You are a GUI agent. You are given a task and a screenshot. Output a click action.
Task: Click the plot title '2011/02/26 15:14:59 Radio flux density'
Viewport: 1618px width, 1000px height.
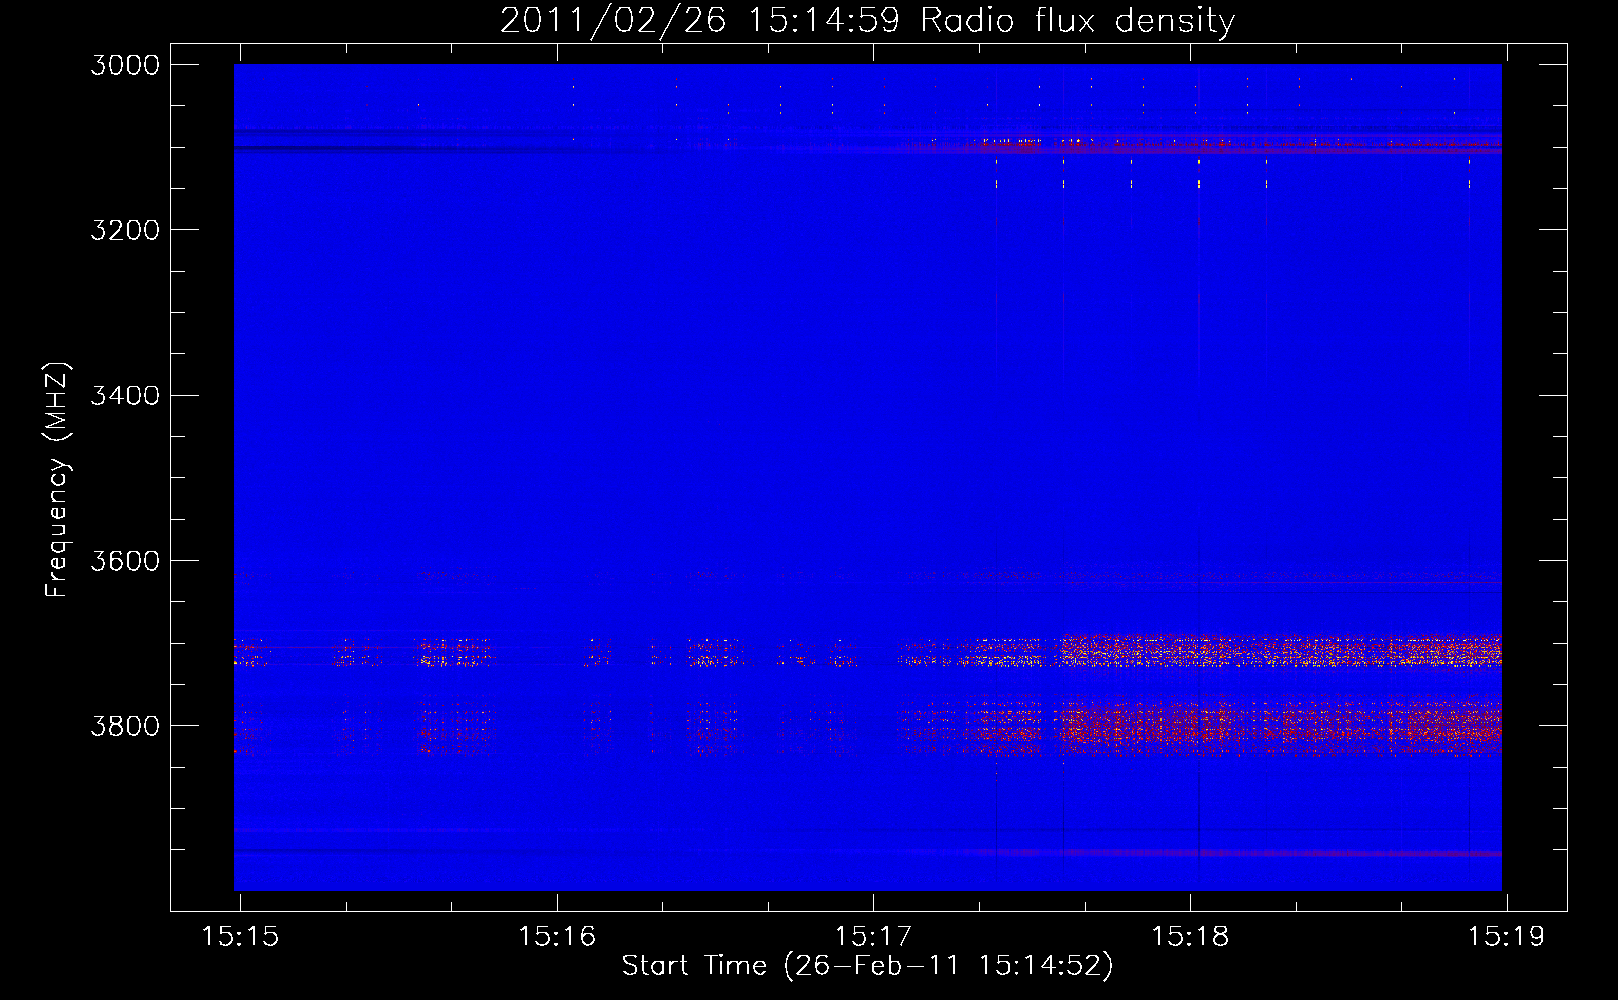[x=867, y=21]
